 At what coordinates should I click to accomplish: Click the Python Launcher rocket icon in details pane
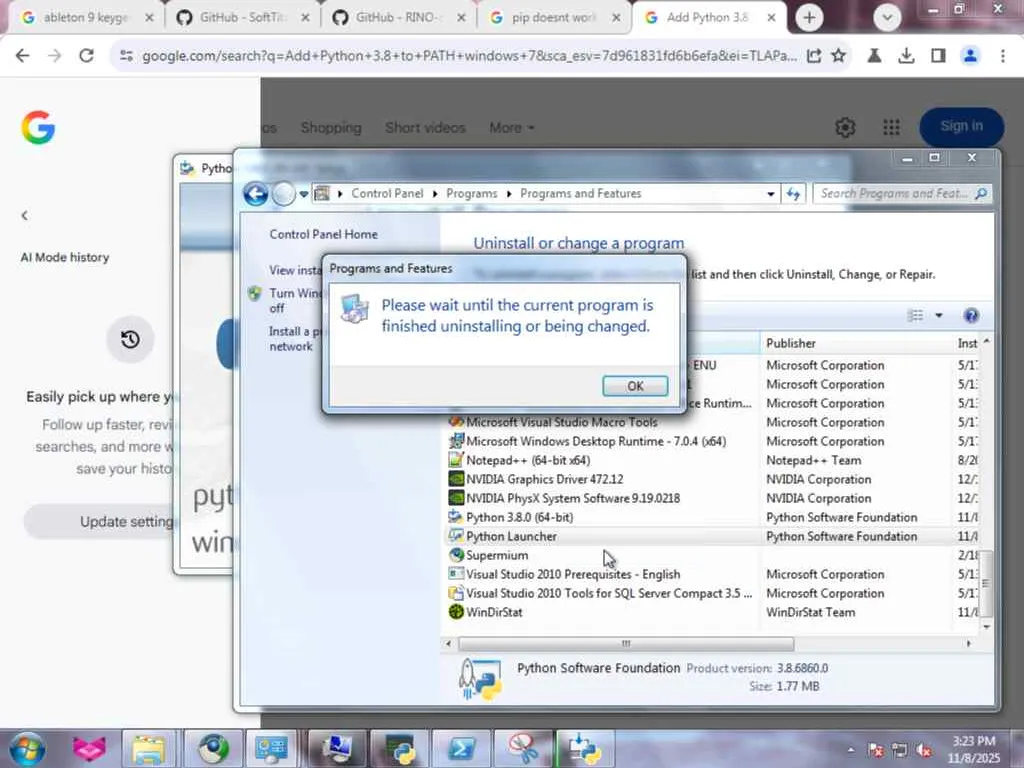click(480, 679)
